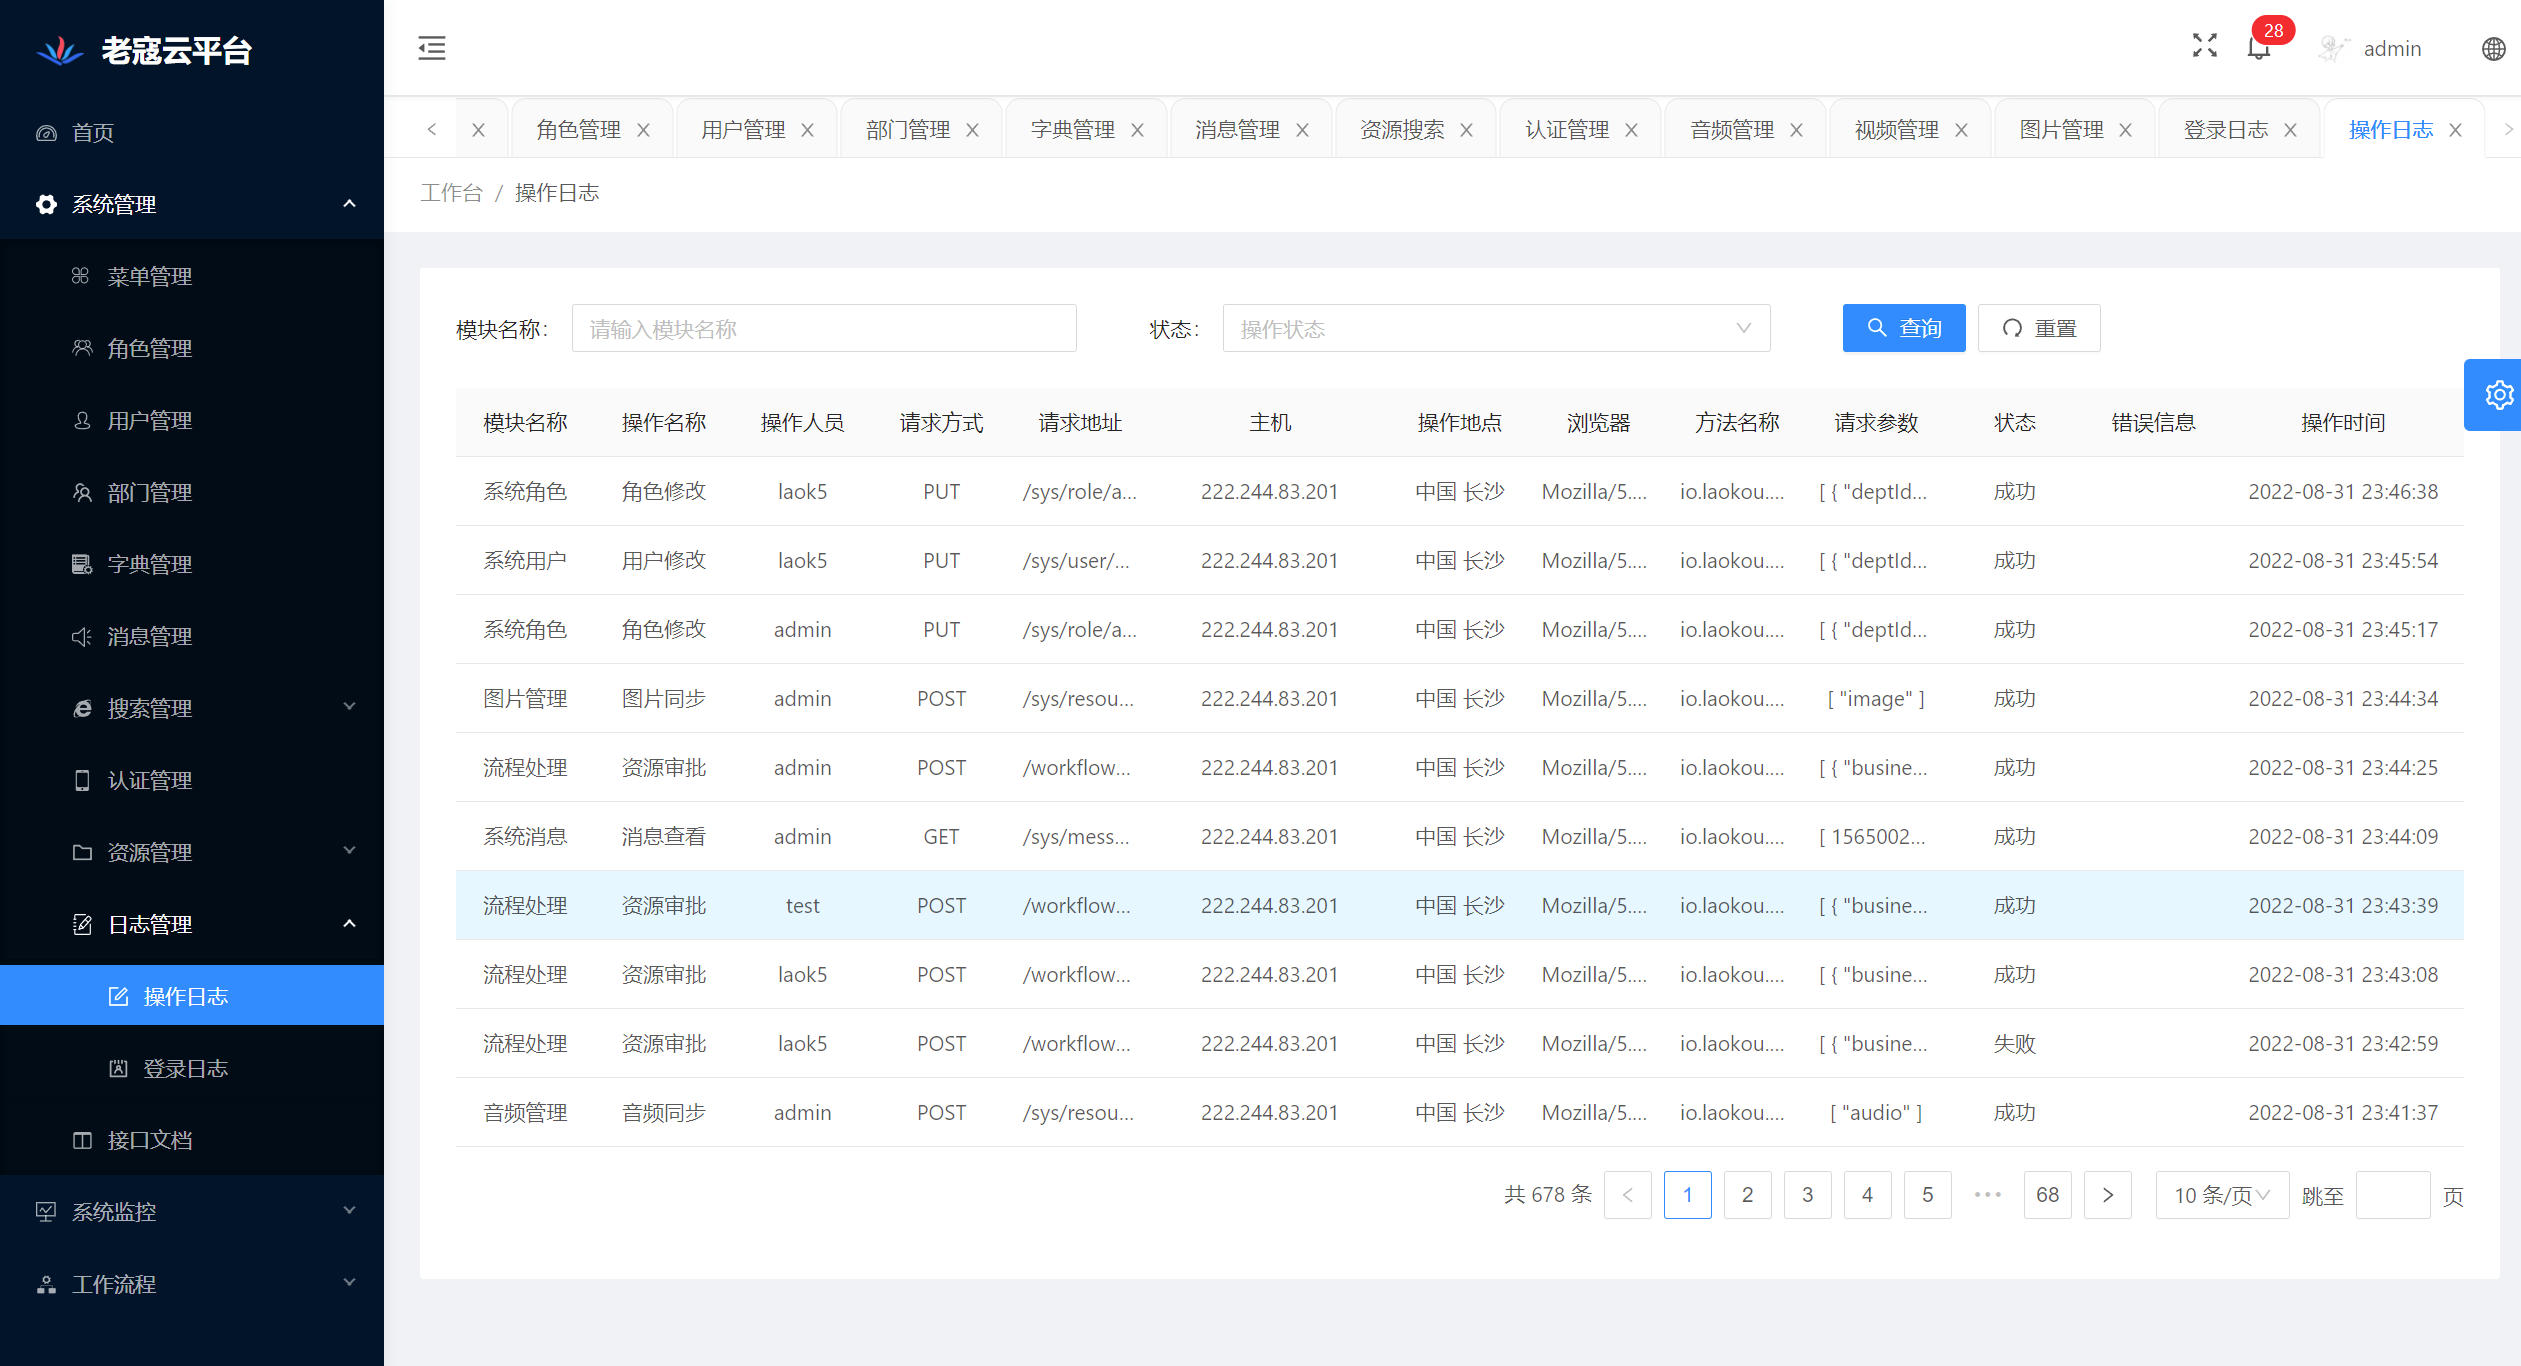The height and width of the screenshot is (1366, 2521).
Task: Switch to the 图片管理 tab
Action: pos(2061,130)
